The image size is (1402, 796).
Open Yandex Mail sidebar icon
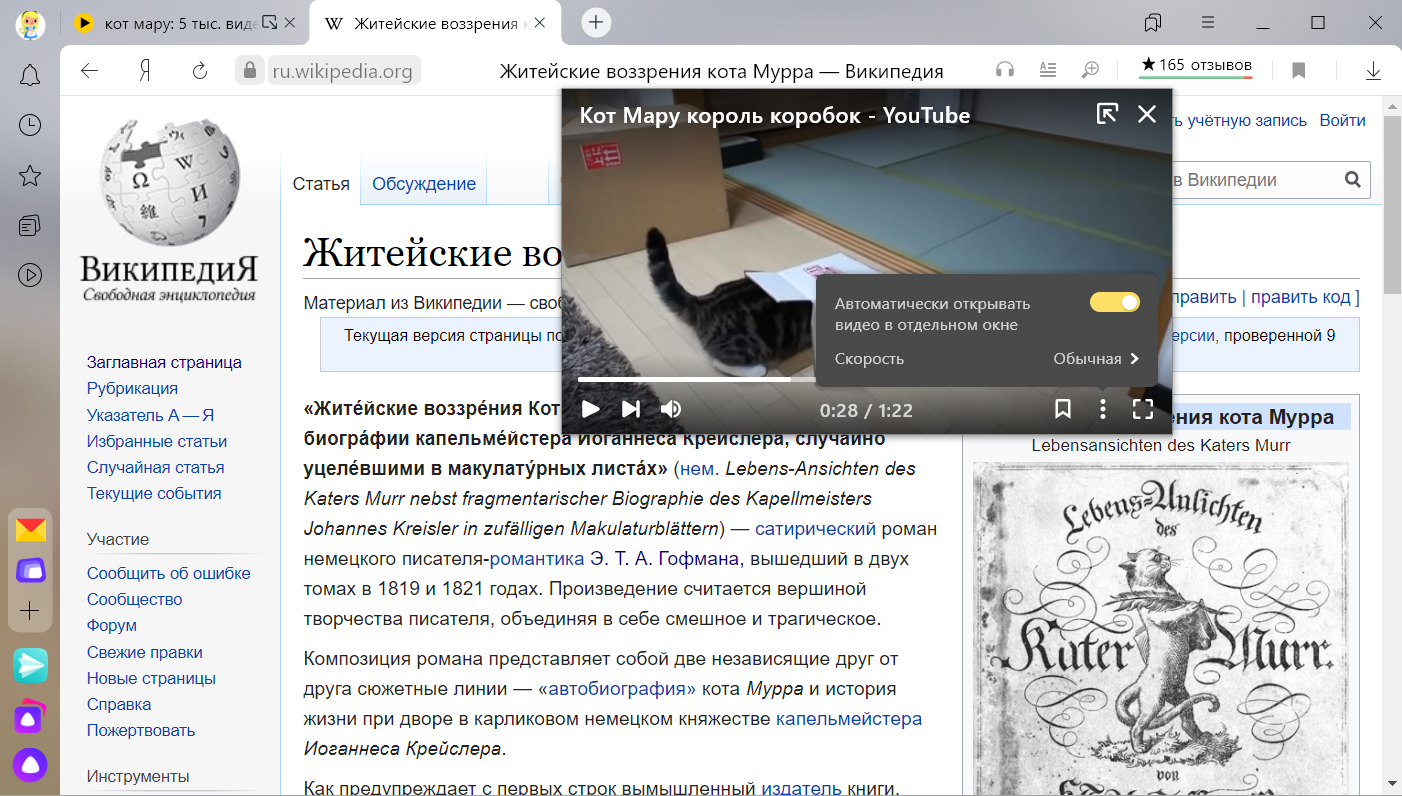(30, 530)
